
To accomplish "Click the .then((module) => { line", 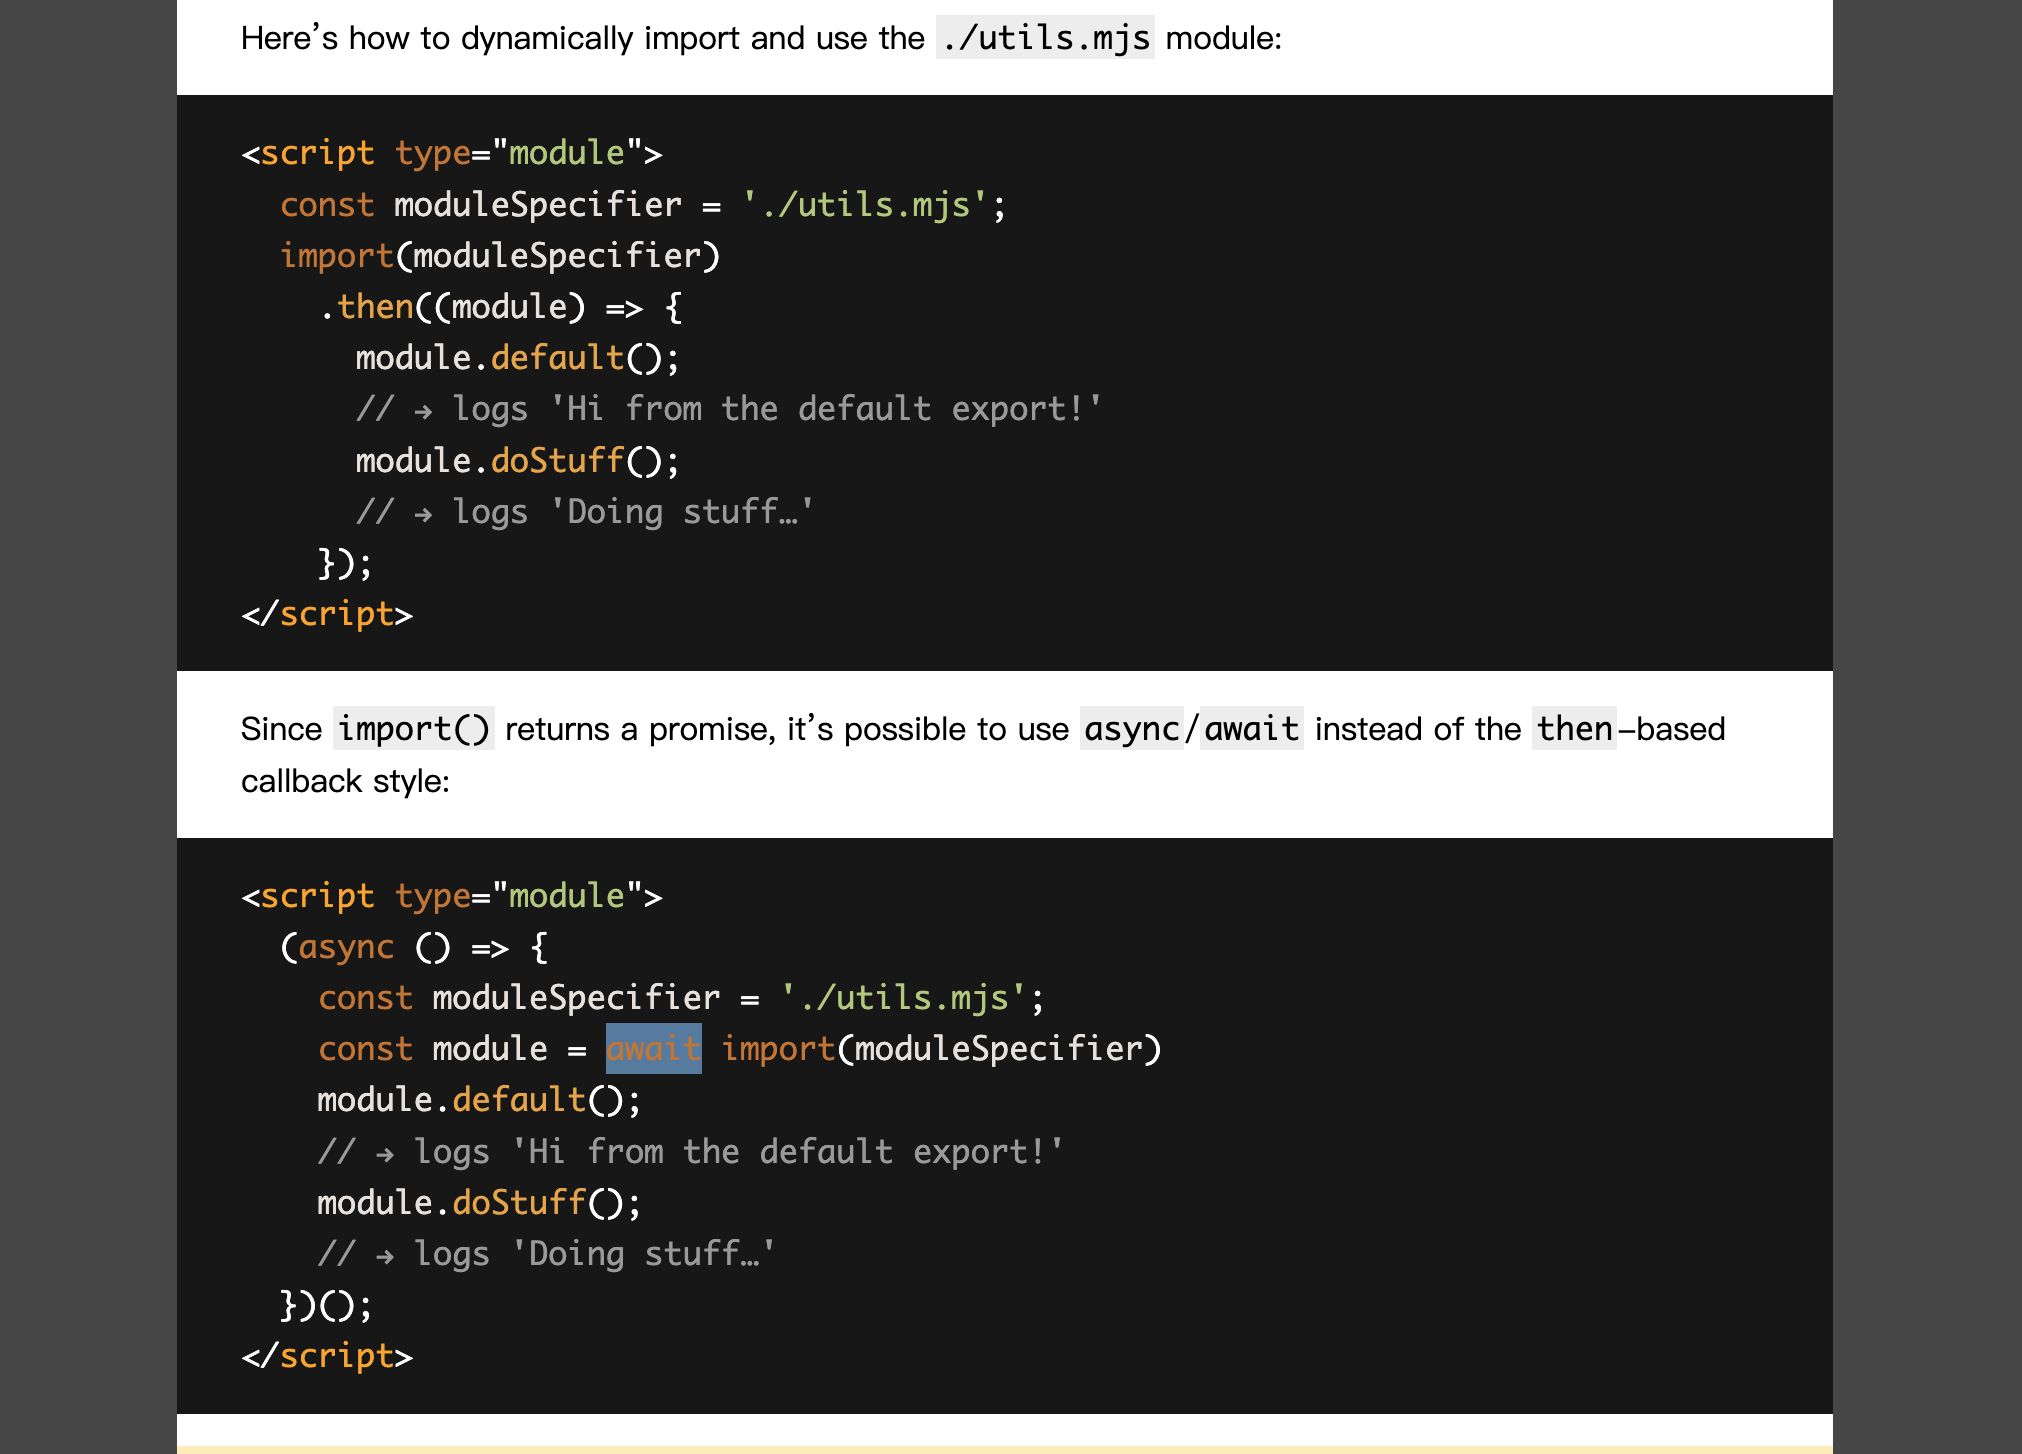I will [x=500, y=307].
